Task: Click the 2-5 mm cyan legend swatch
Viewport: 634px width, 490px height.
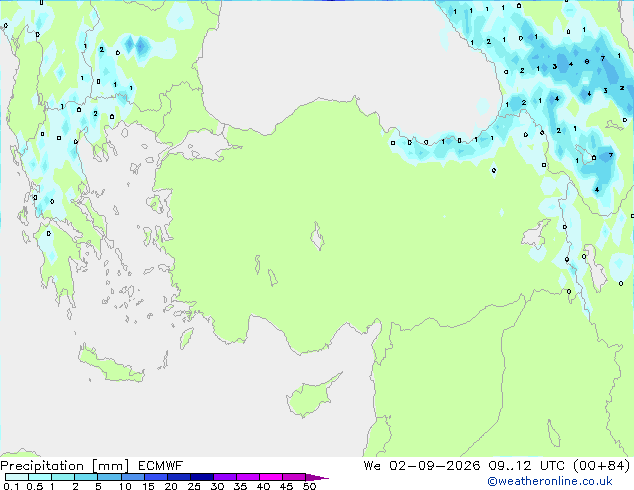Action: [86, 477]
